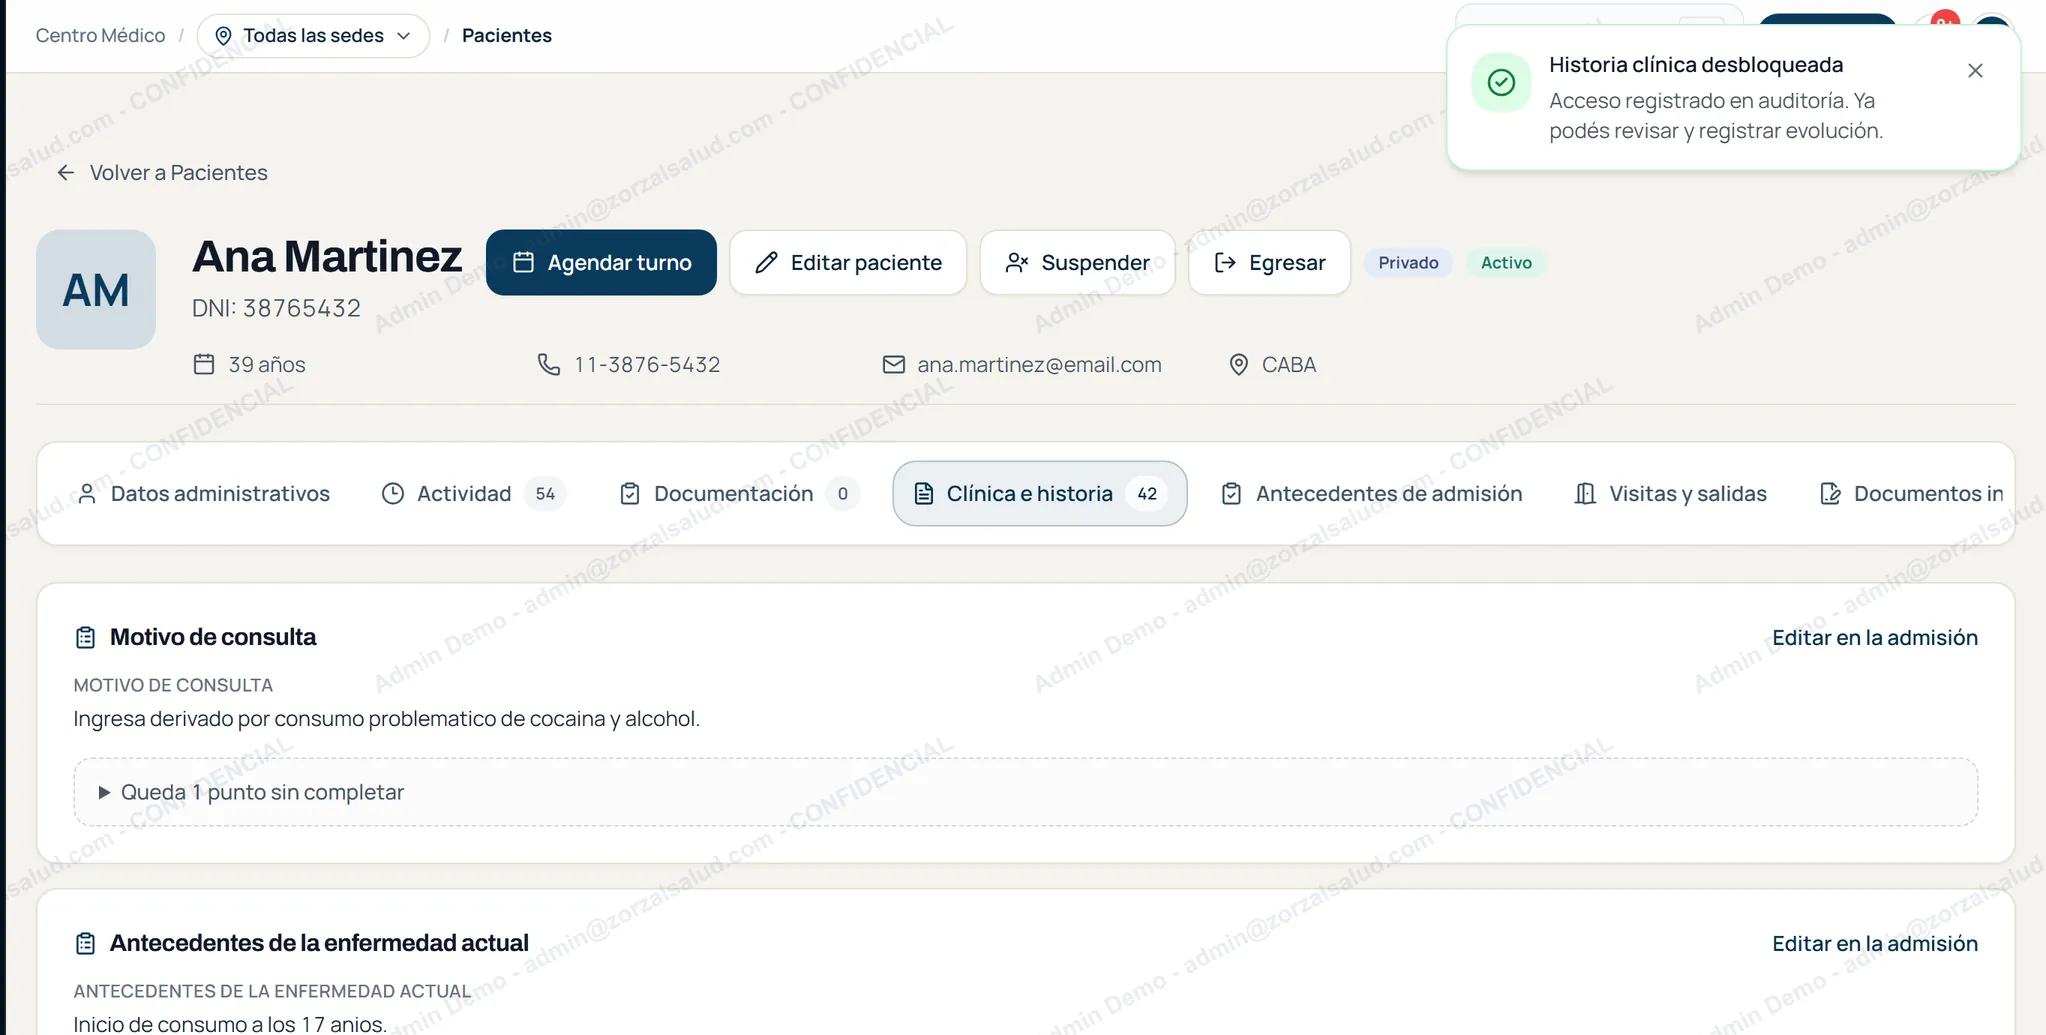Click the patient name Ana Martinez
The width and height of the screenshot is (2046, 1035).
(327, 256)
